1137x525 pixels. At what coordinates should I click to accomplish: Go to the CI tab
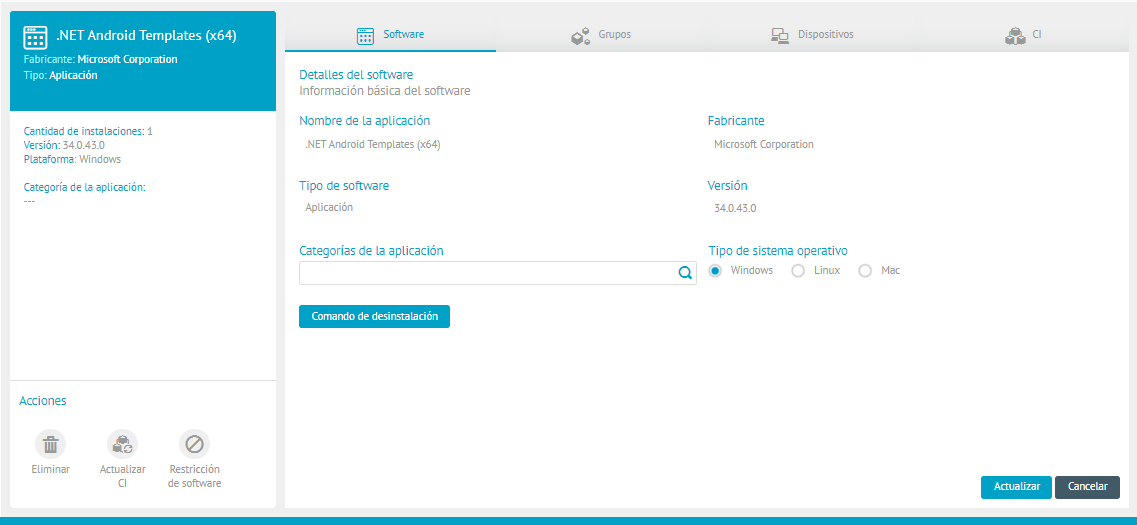click(x=1037, y=35)
